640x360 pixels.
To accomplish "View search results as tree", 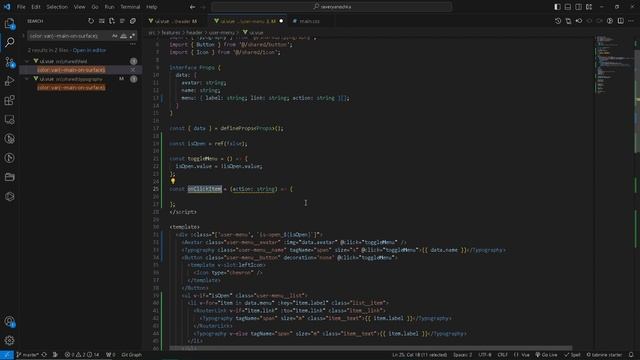I will point(122,21).
